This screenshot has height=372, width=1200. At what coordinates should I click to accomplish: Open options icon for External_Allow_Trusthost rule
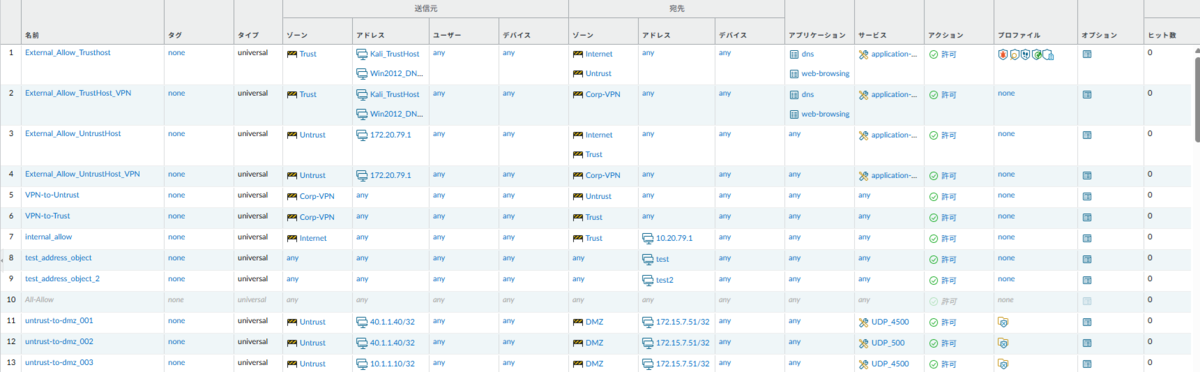coord(1087,54)
